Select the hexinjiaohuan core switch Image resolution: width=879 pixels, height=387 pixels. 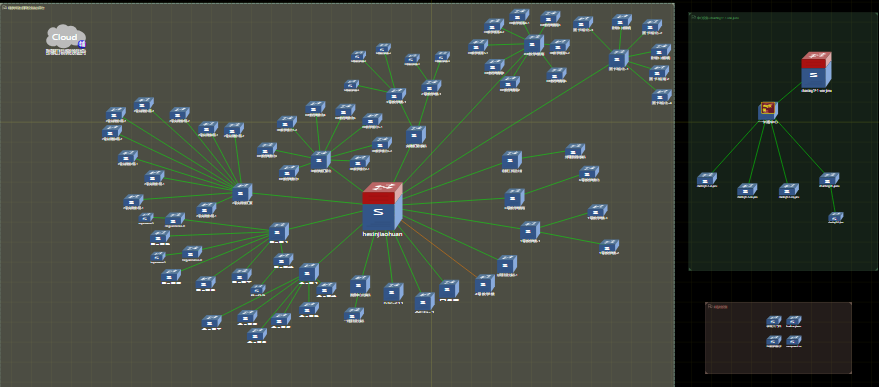click(x=382, y=205)
